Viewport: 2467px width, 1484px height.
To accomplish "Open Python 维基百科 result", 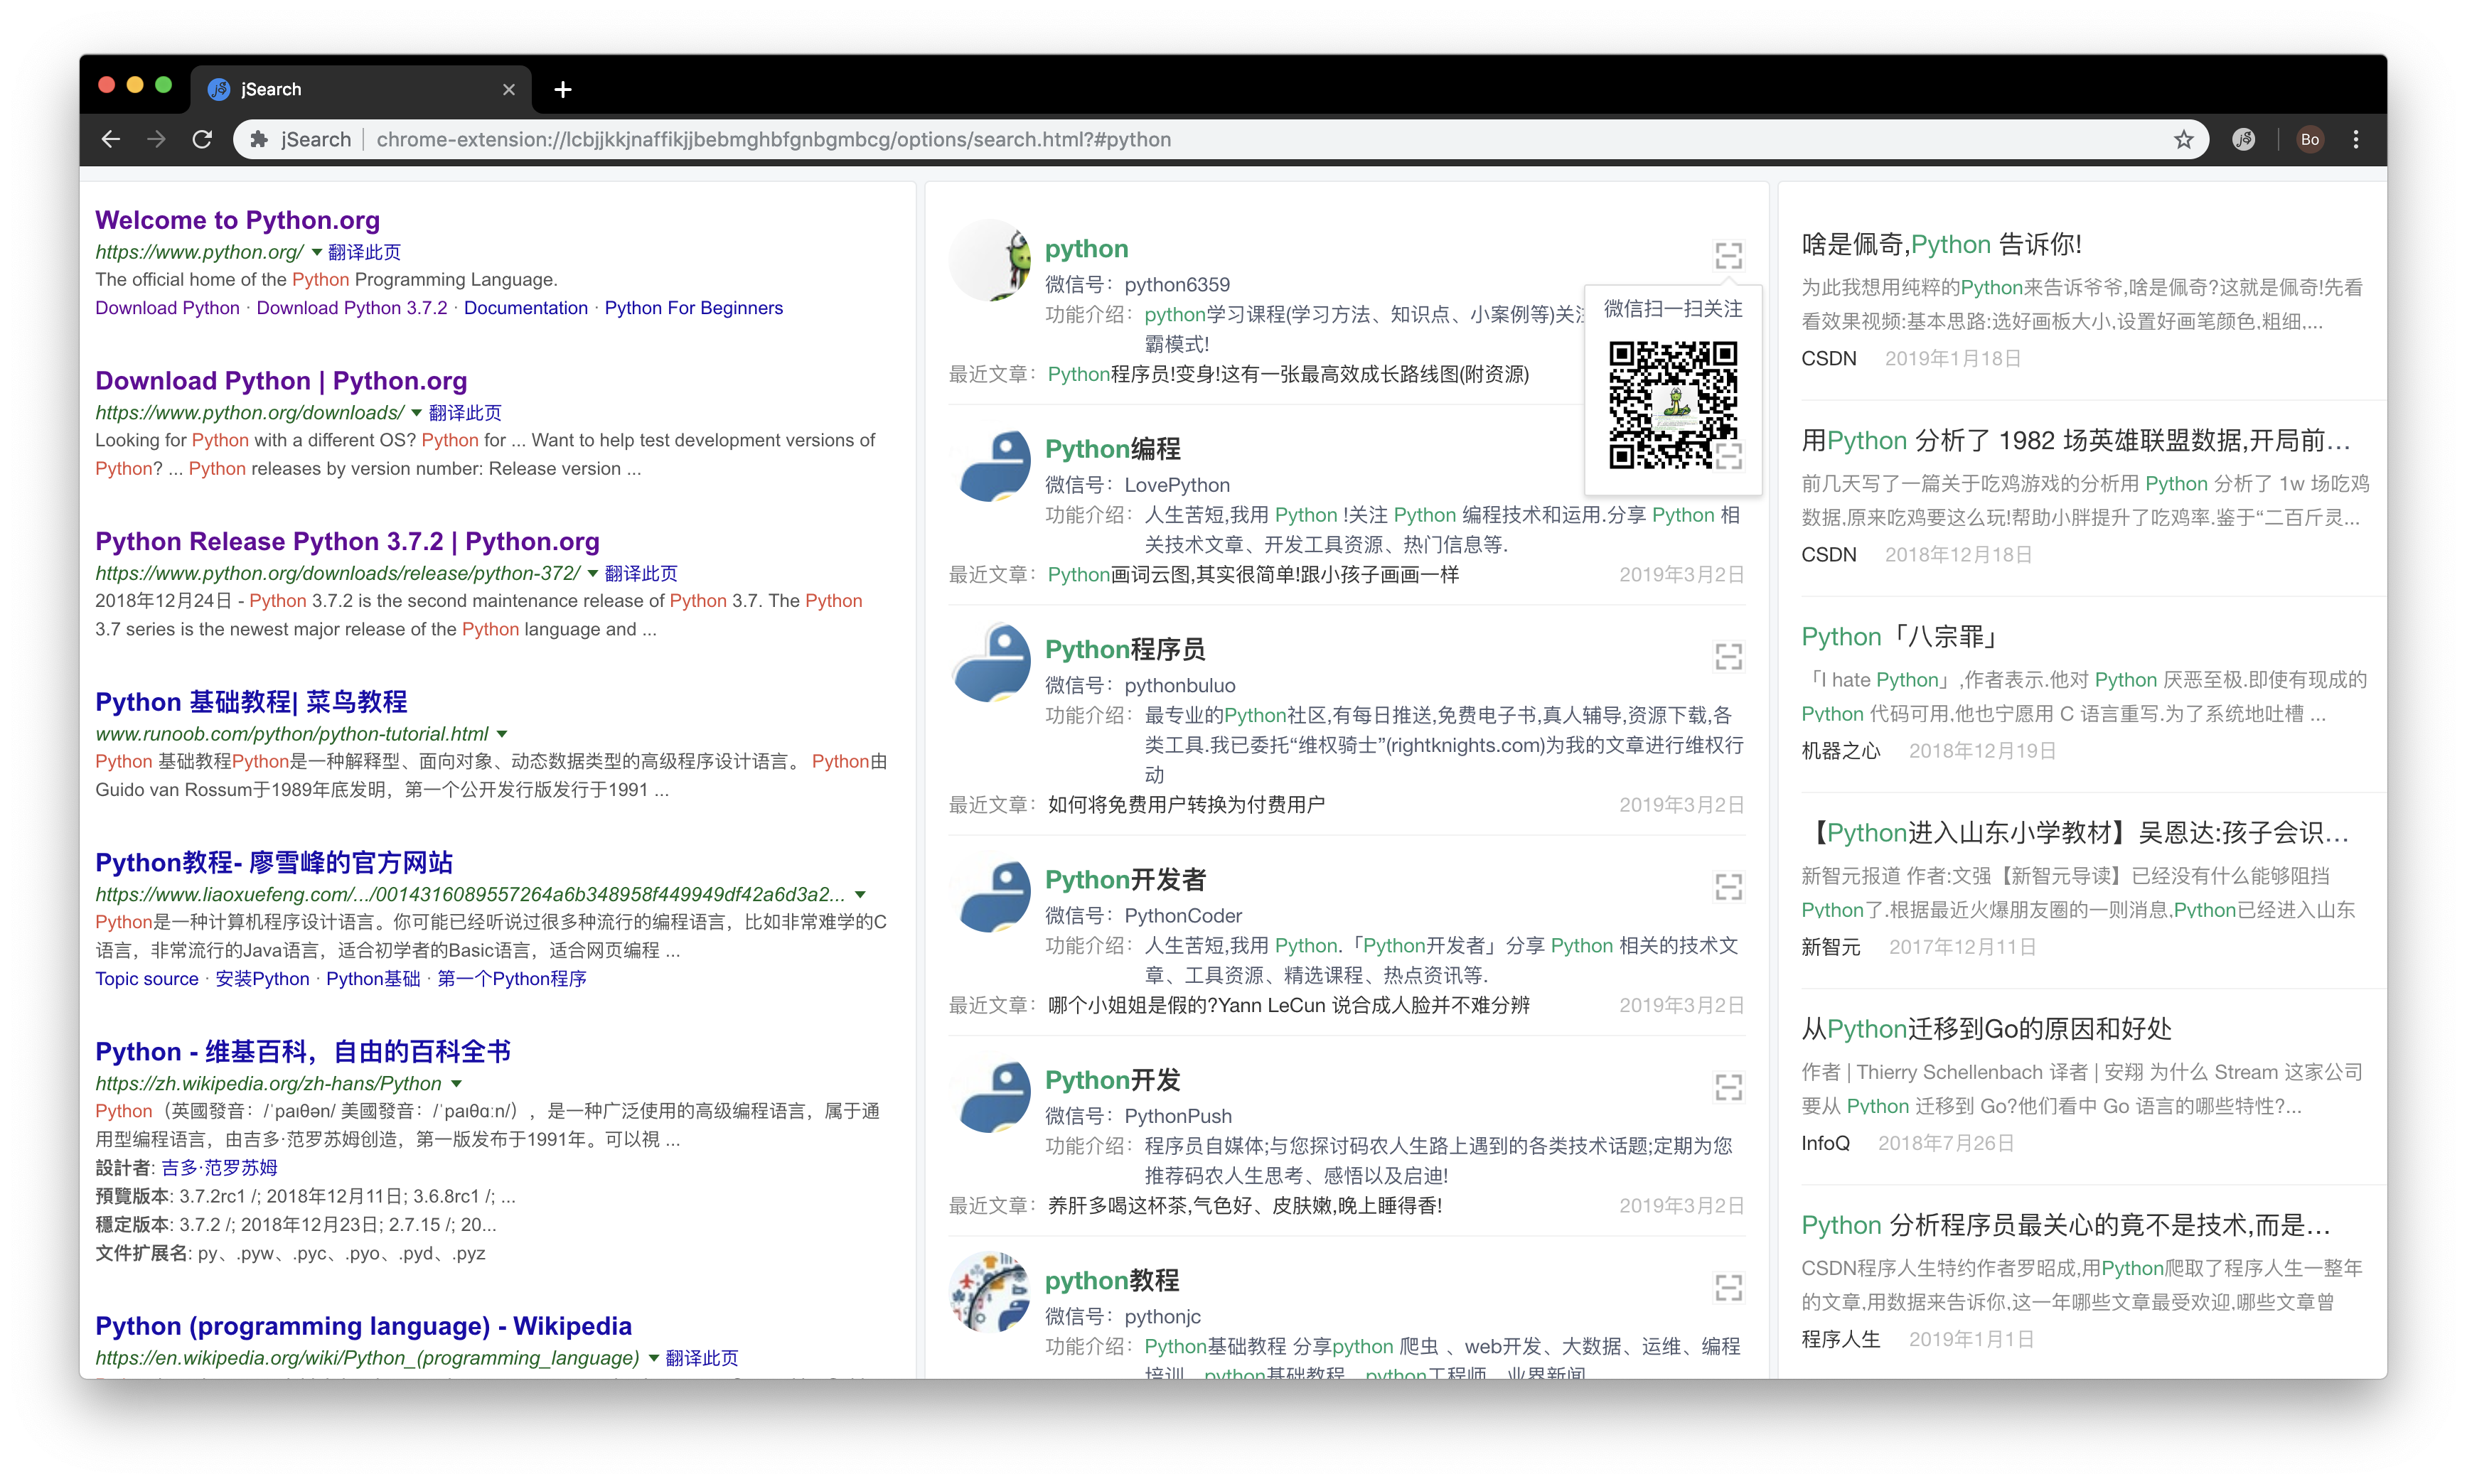I will [x=303, y=1051].
